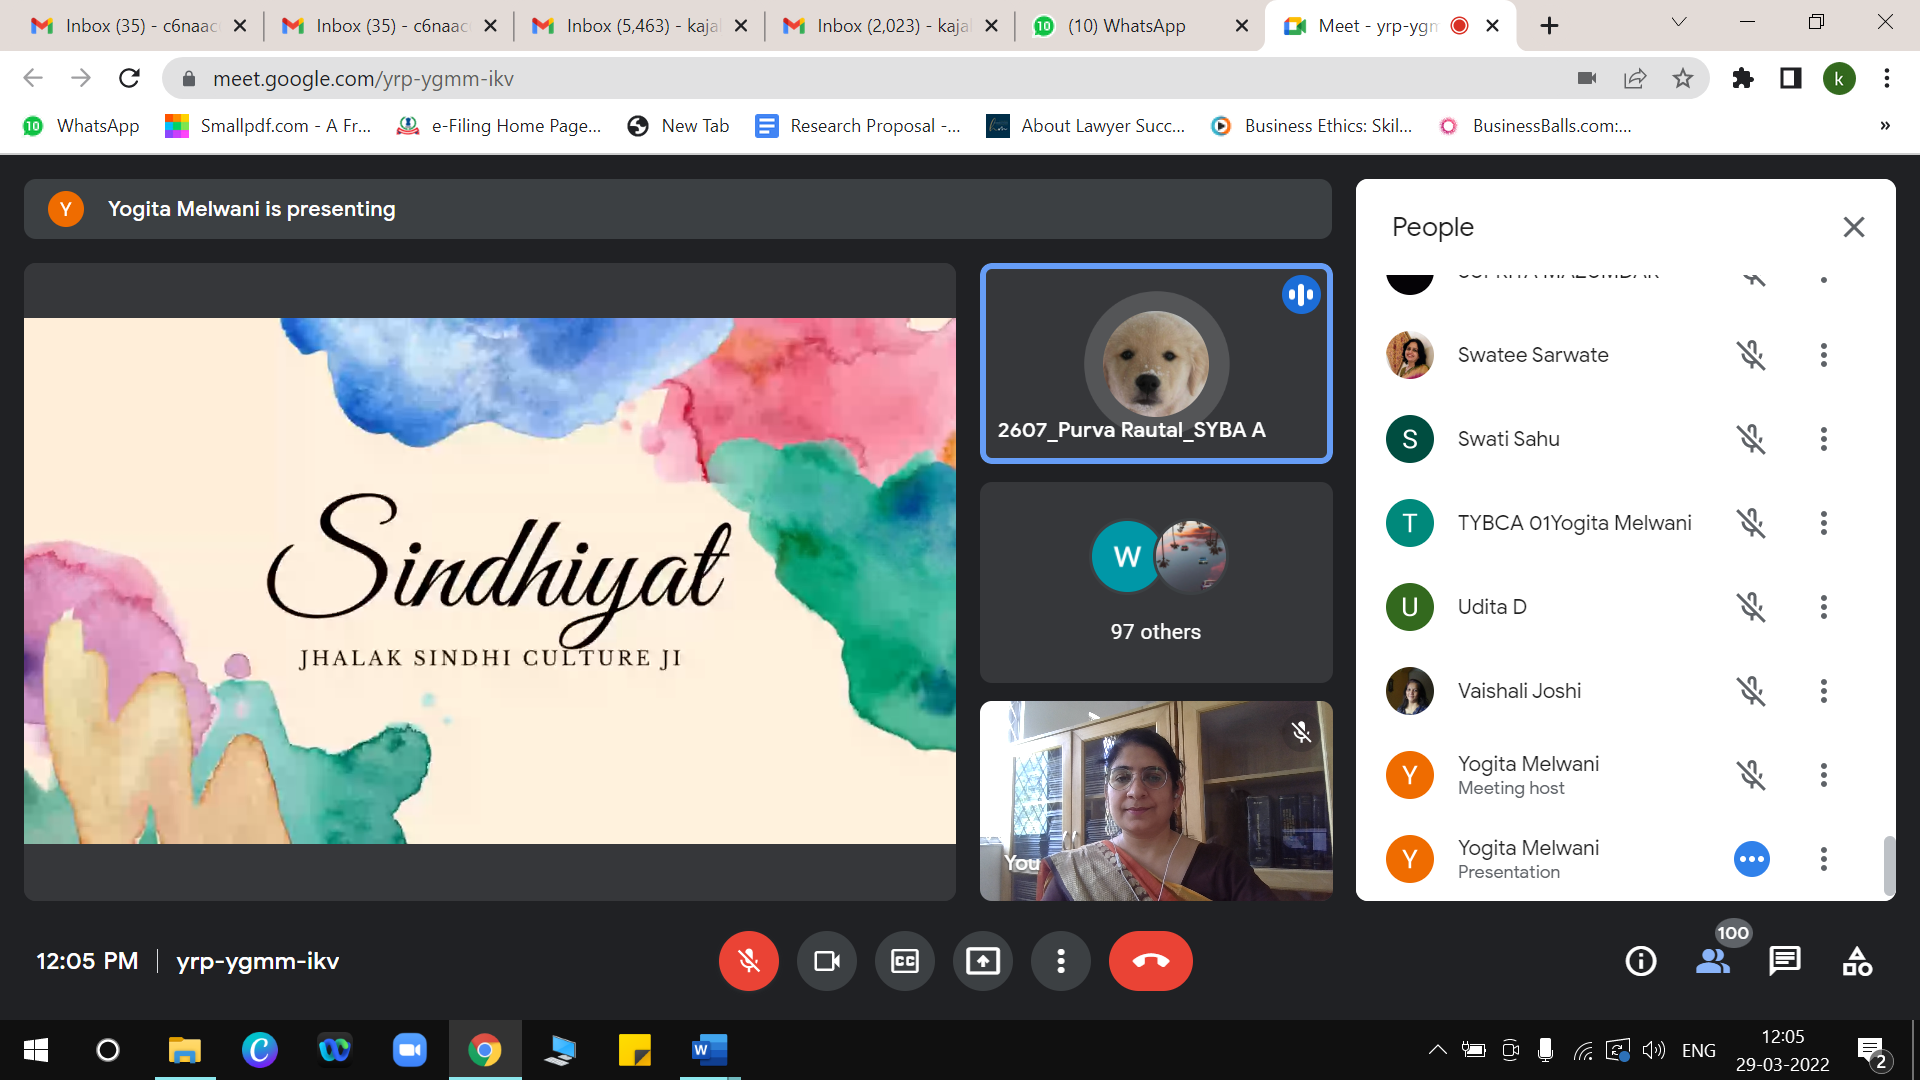Switch to the WhatsApp browser tab
This screenshot has width=1920, height=1080.
click(x=1125, y=26)
